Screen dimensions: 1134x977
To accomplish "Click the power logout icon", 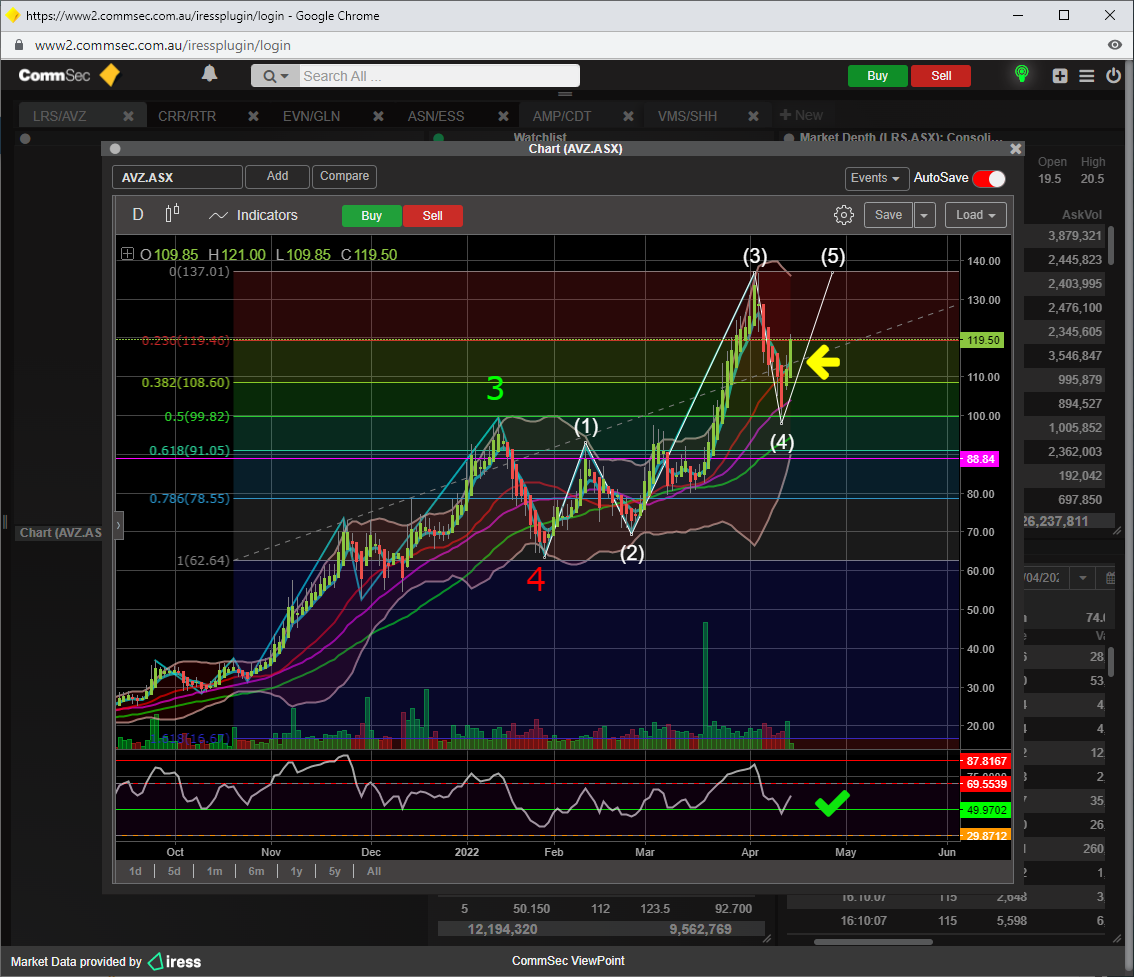I will tap(1113, 75).
